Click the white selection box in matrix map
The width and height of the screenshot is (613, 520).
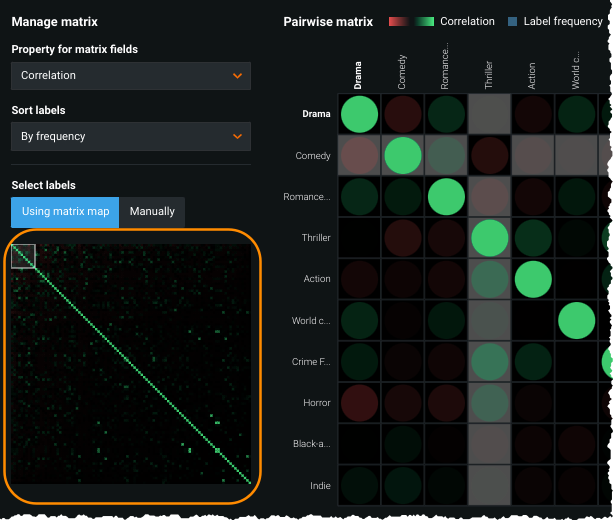[23, 256]
